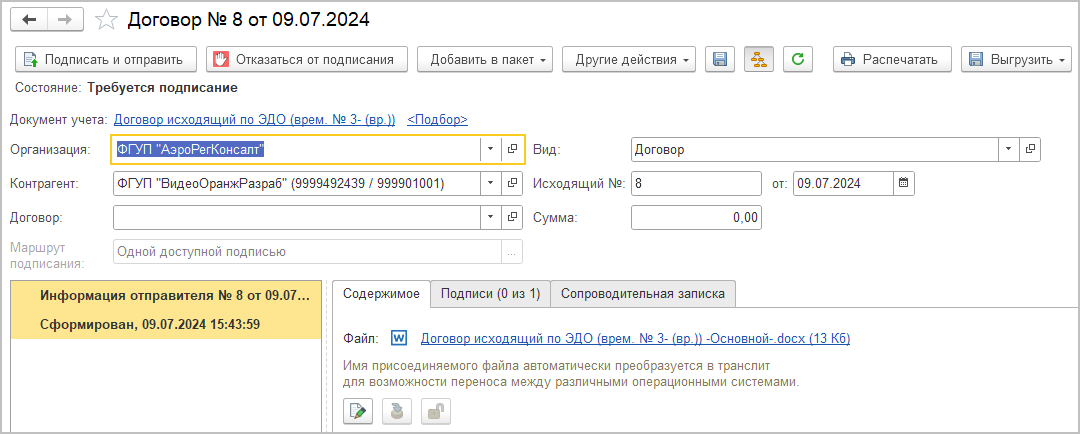Open the Word file icon next to attachment
This screenshot has height=434, width=1080.
(399, 339)
